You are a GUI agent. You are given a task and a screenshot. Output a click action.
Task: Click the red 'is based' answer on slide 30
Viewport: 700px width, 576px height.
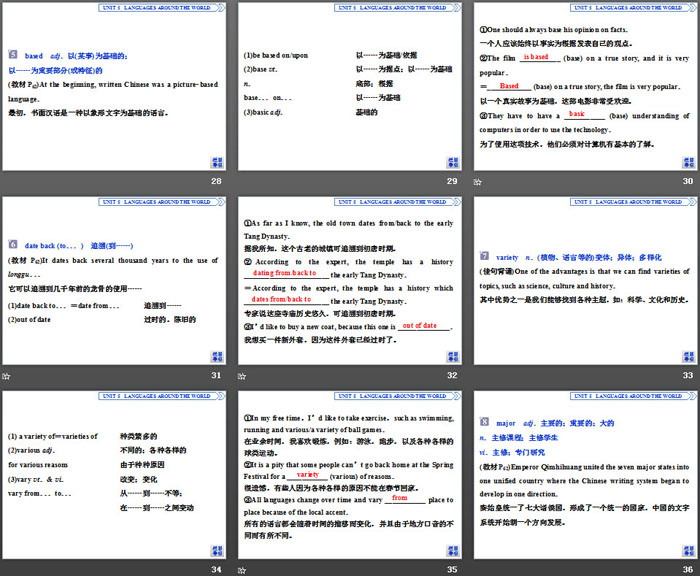pyautogui.click(x=536, y=57)
